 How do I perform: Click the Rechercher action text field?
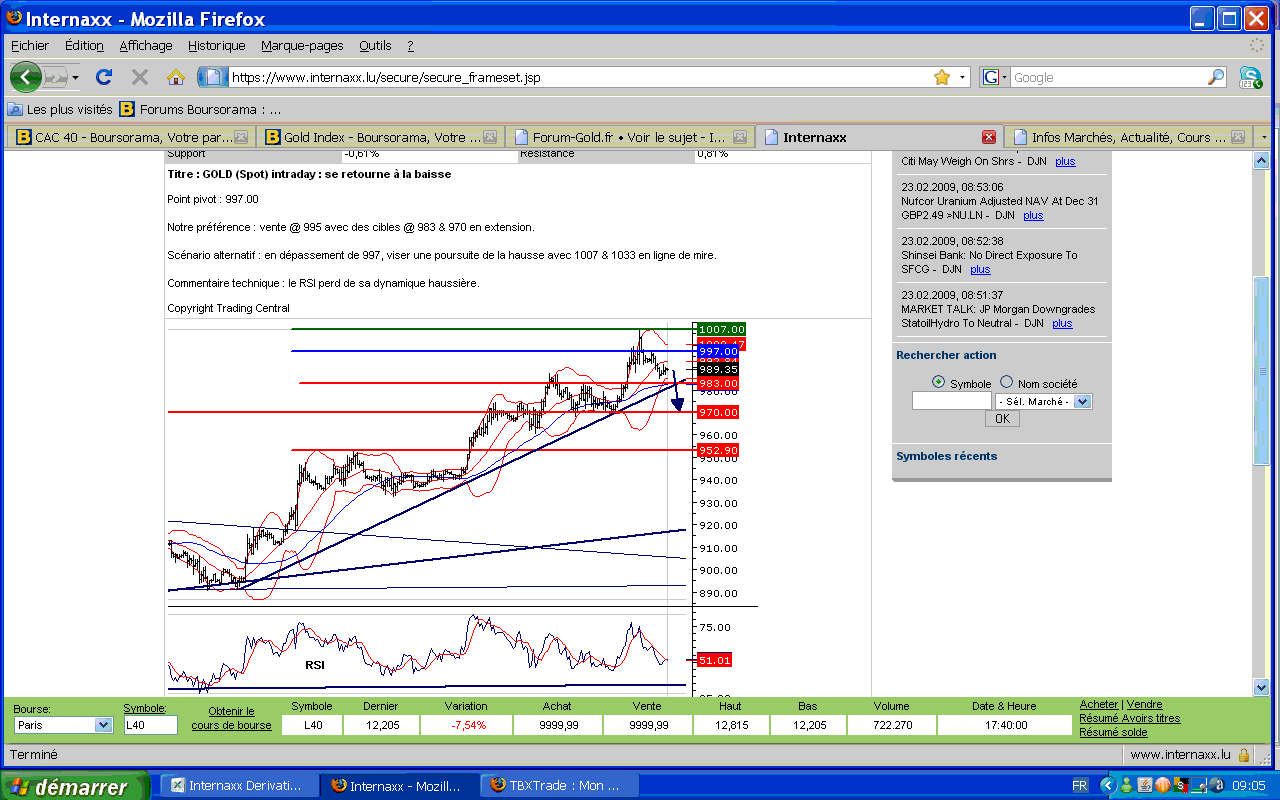point(951,401)
